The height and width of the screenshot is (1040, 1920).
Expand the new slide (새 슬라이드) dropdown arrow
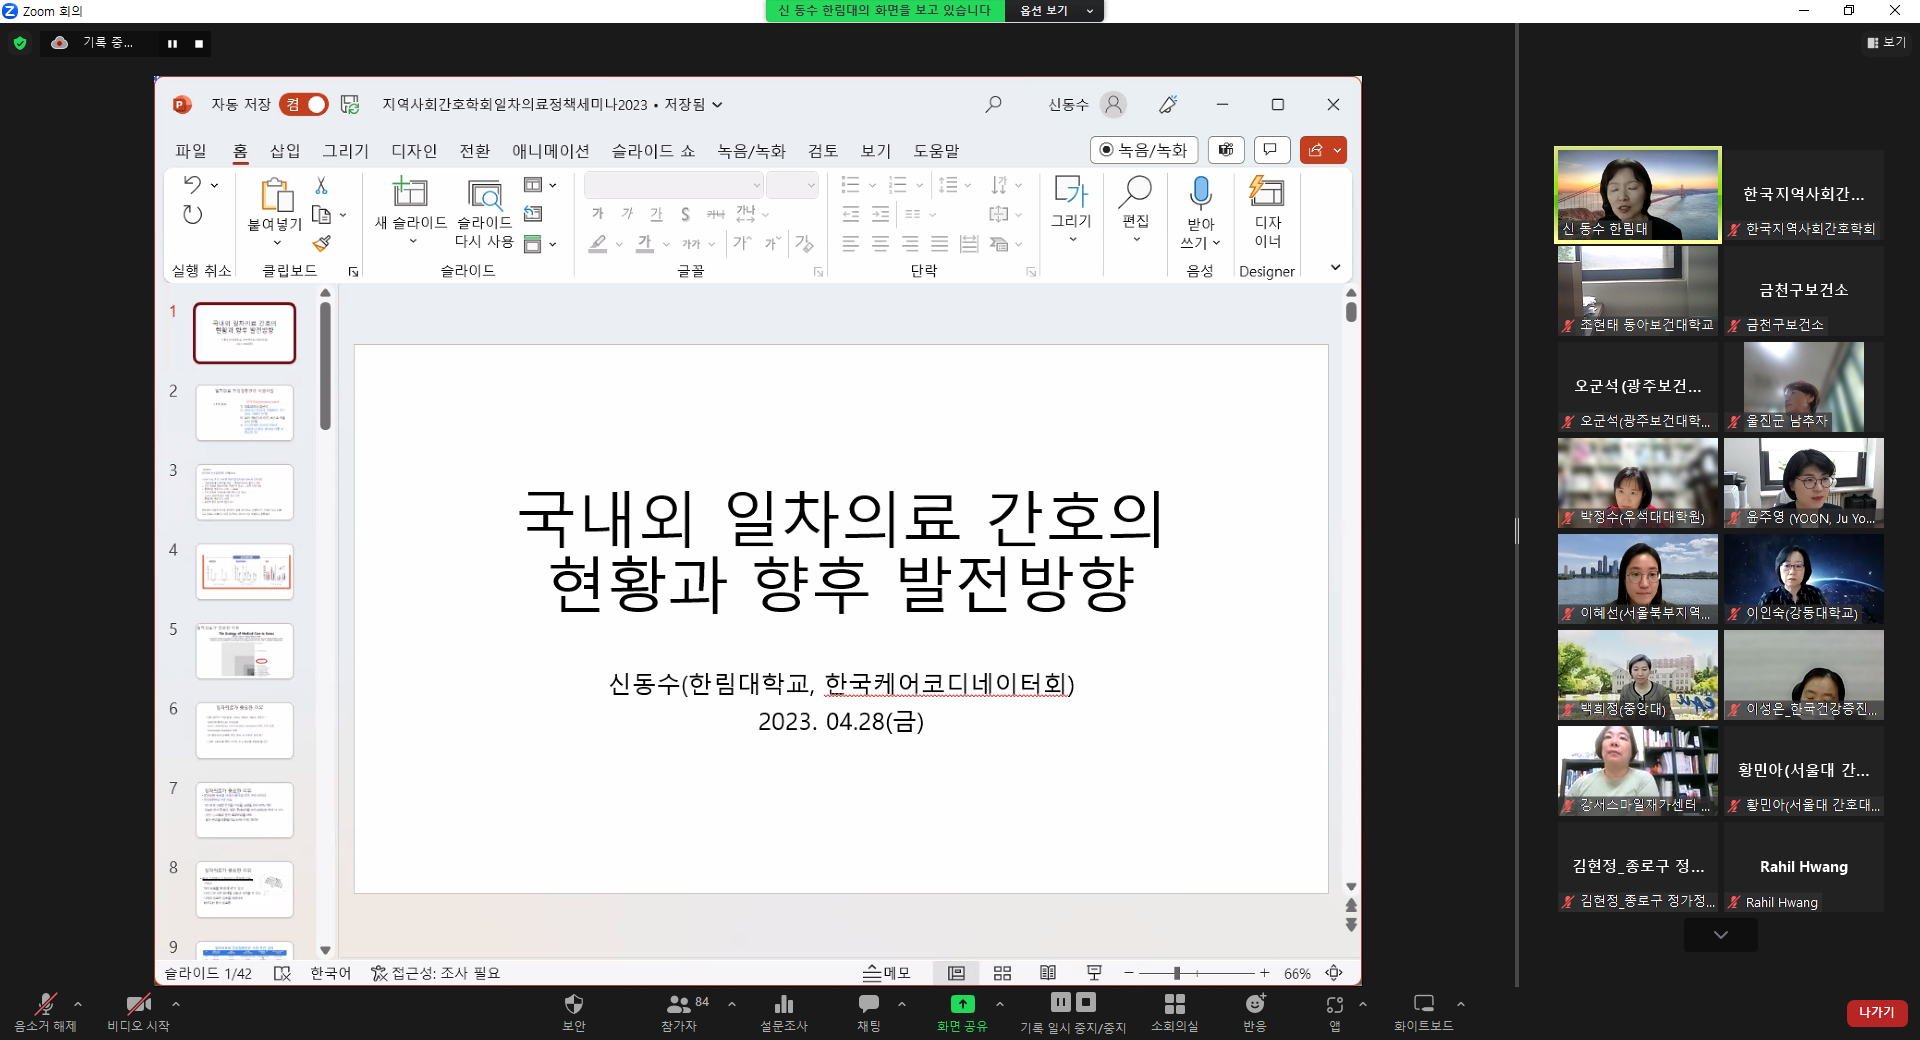click(x=412, y=242)
